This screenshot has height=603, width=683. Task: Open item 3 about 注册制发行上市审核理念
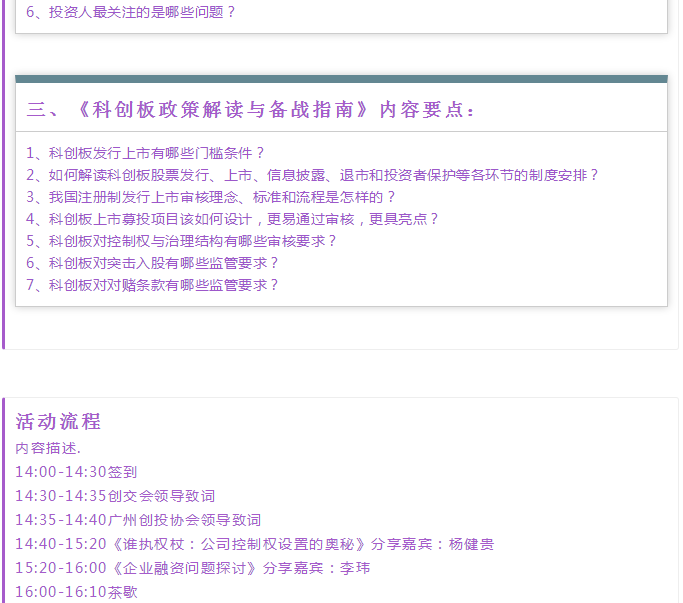[x=211, y=197]
